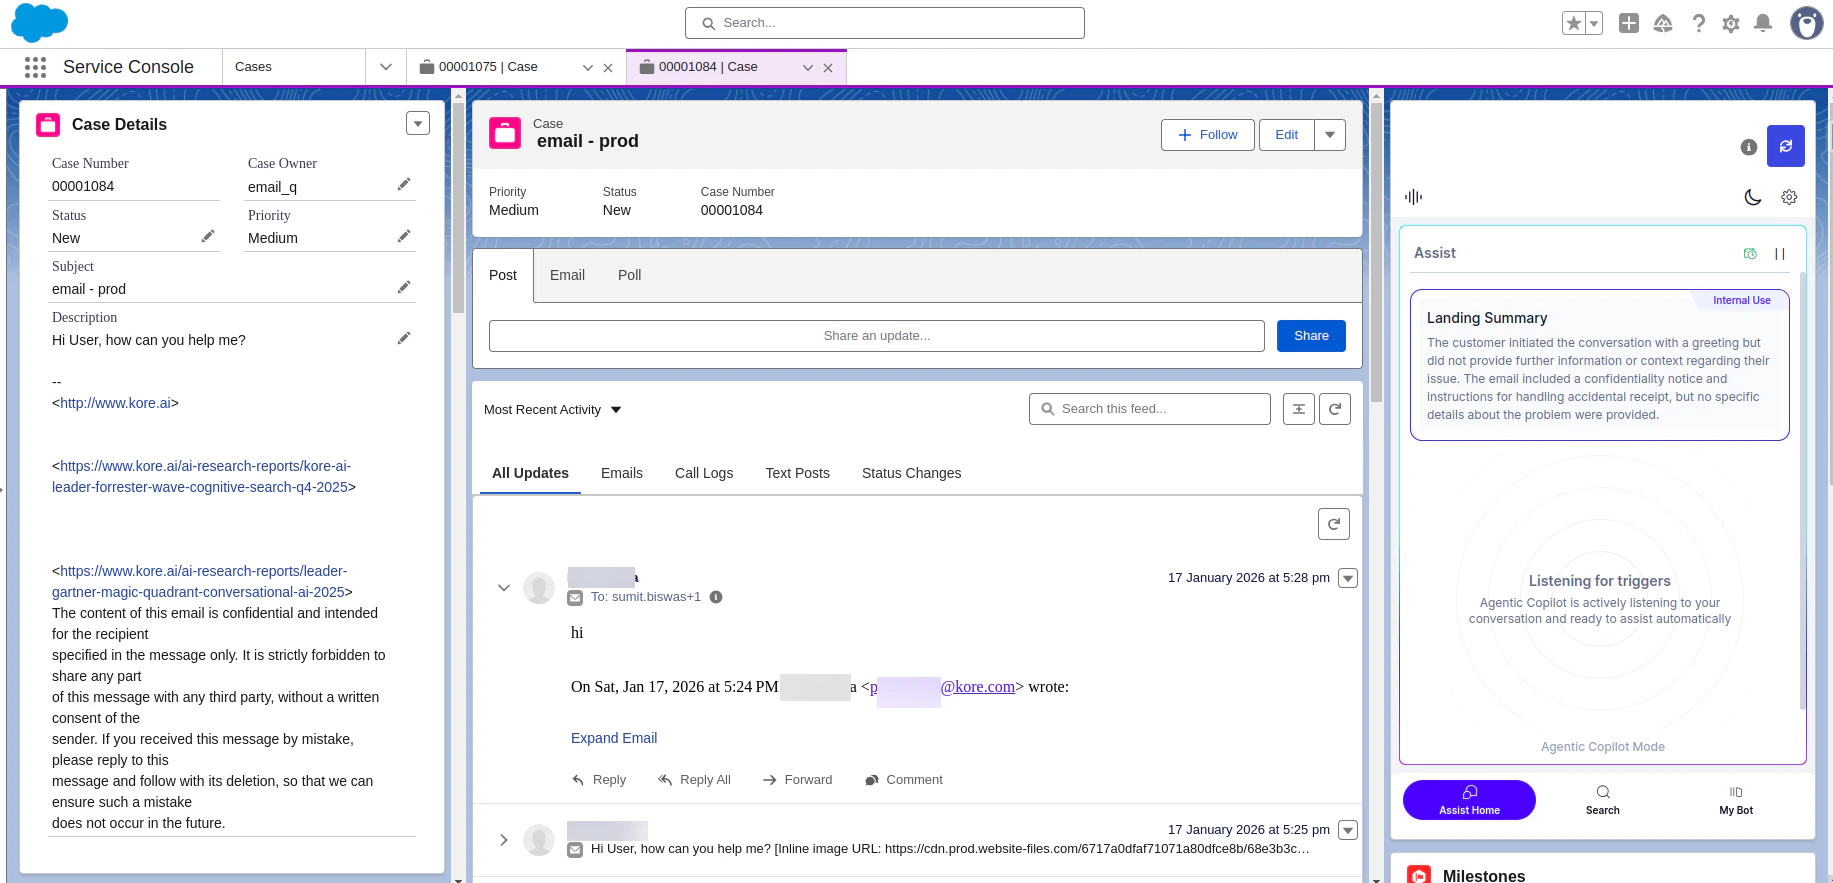Click the To: sumit.biswas+1 recipient link
This screenshot has height=883, width=1833.
coord(646,597)
